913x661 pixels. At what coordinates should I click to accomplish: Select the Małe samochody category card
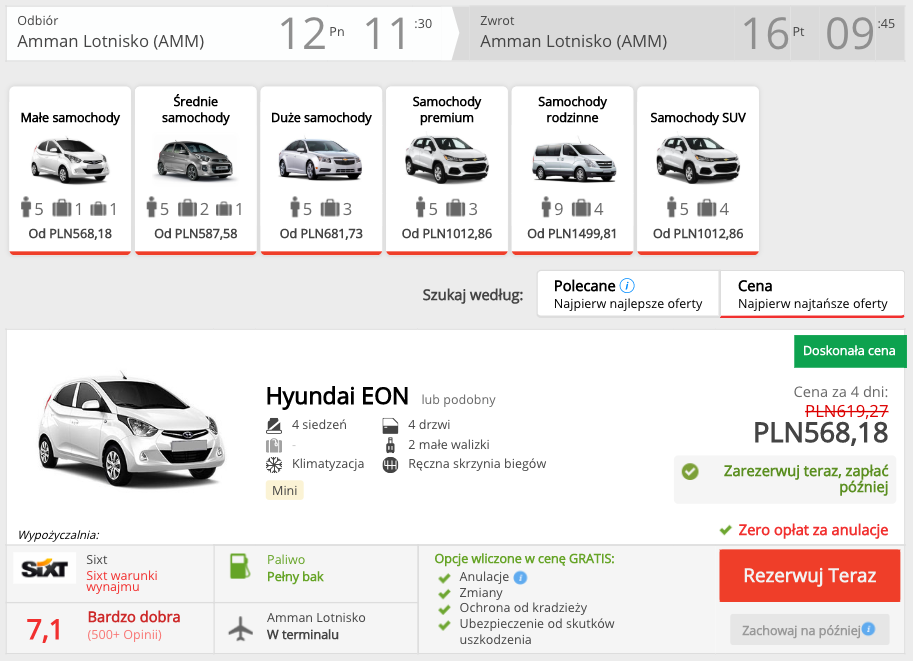(x=70, y=170)
